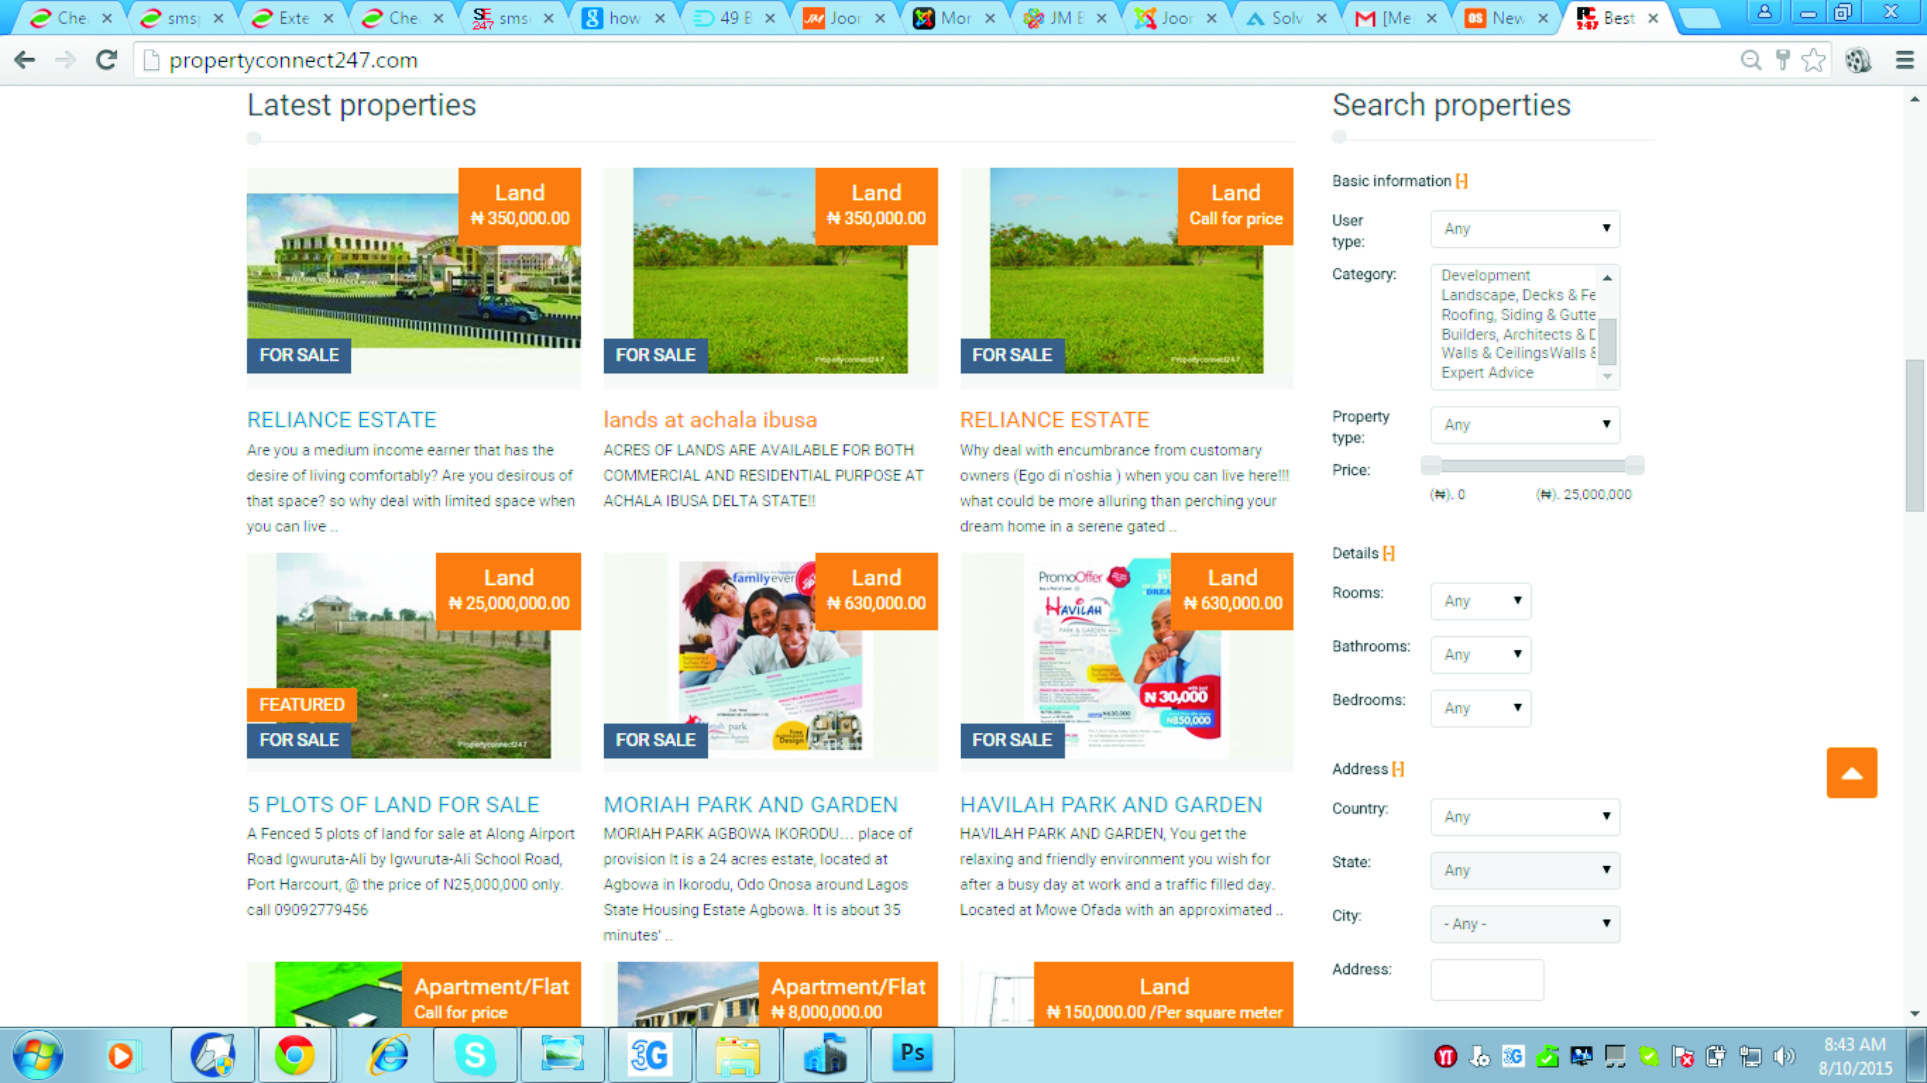Collapse the Address section toggle

1398,769
